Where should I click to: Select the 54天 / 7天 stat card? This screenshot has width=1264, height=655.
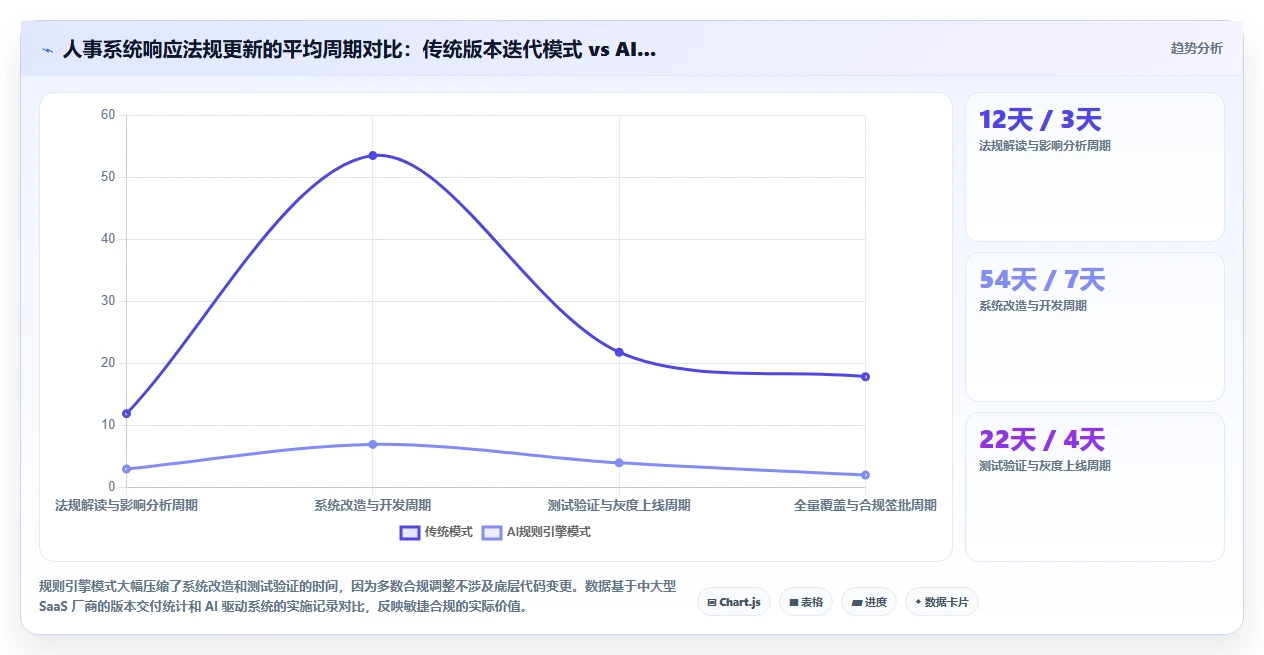coord(1094,327)
